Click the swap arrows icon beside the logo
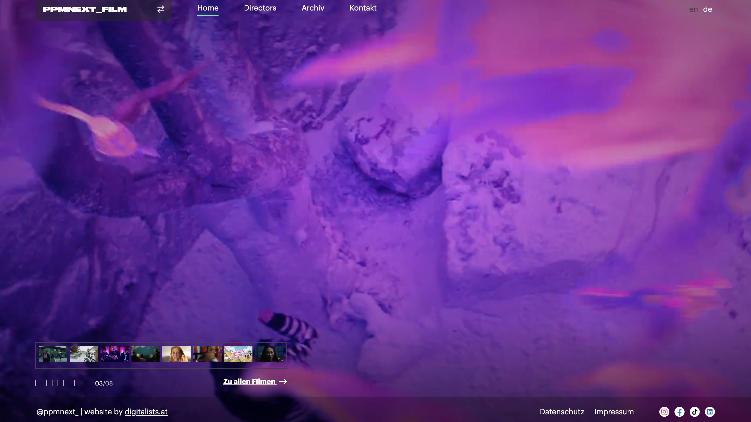 [x=160, y=9]
